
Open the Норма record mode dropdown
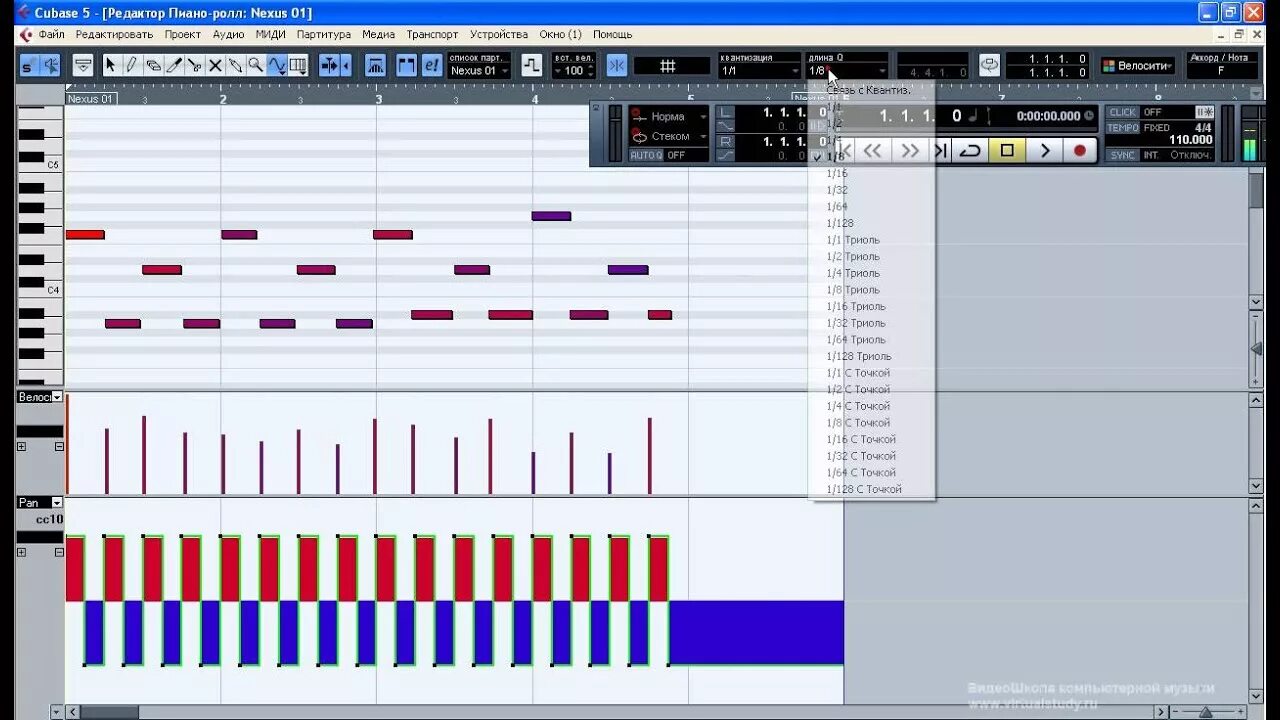pos(669,117)
